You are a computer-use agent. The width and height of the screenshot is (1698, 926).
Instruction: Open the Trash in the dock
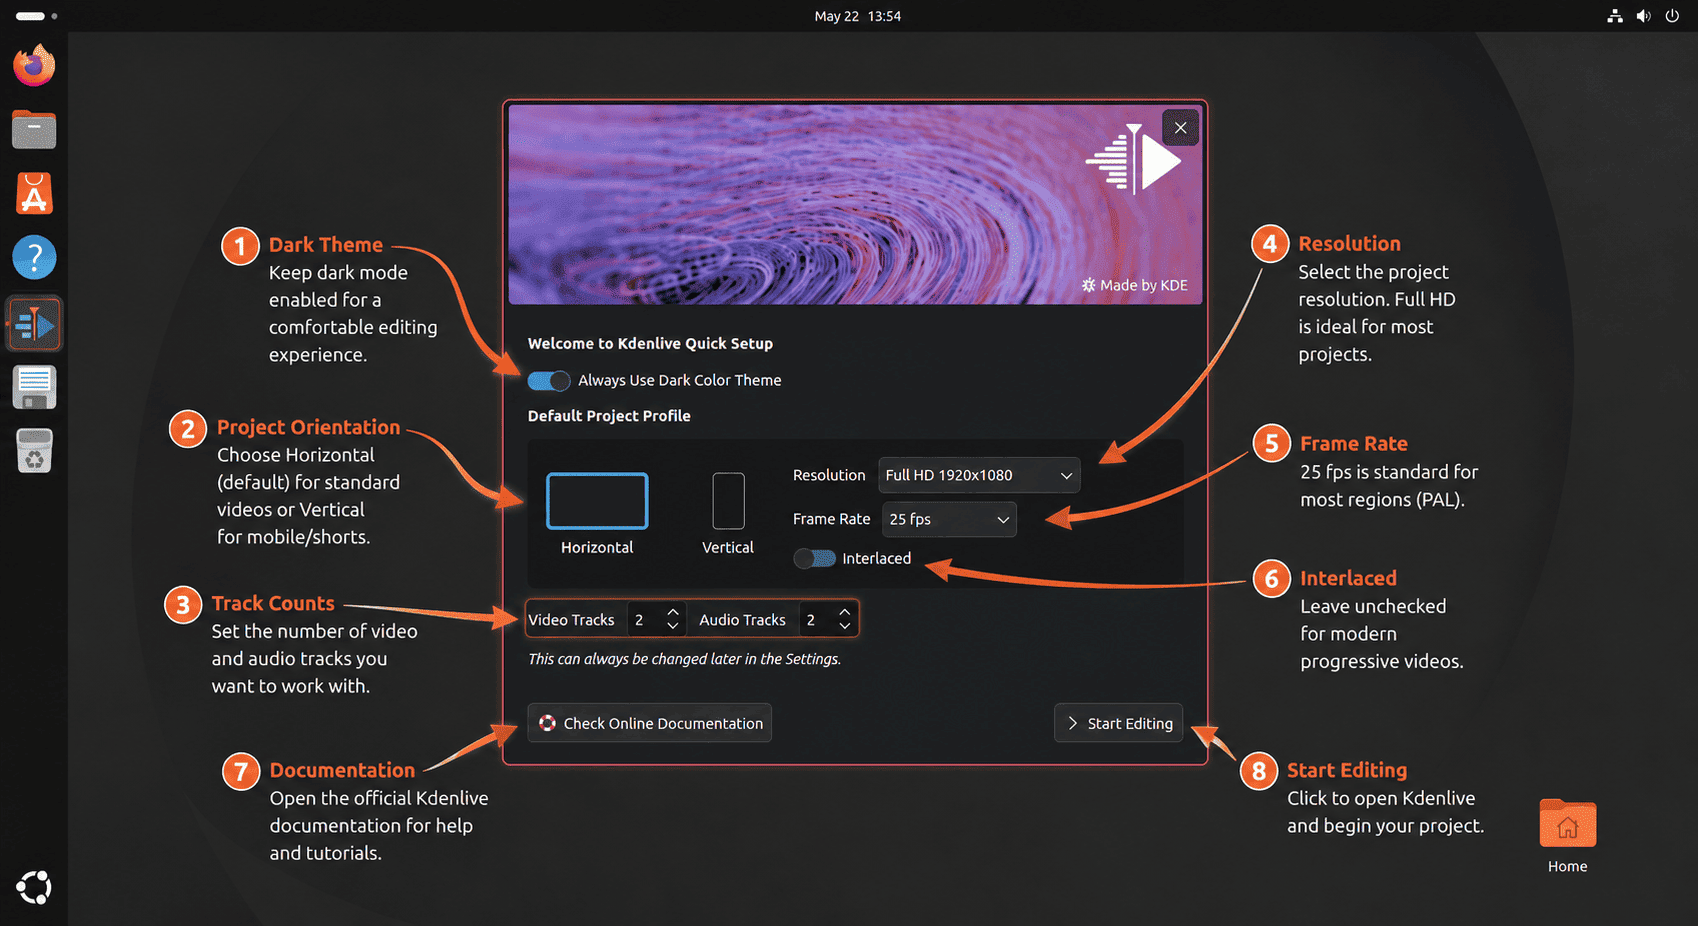pos(34,451)
